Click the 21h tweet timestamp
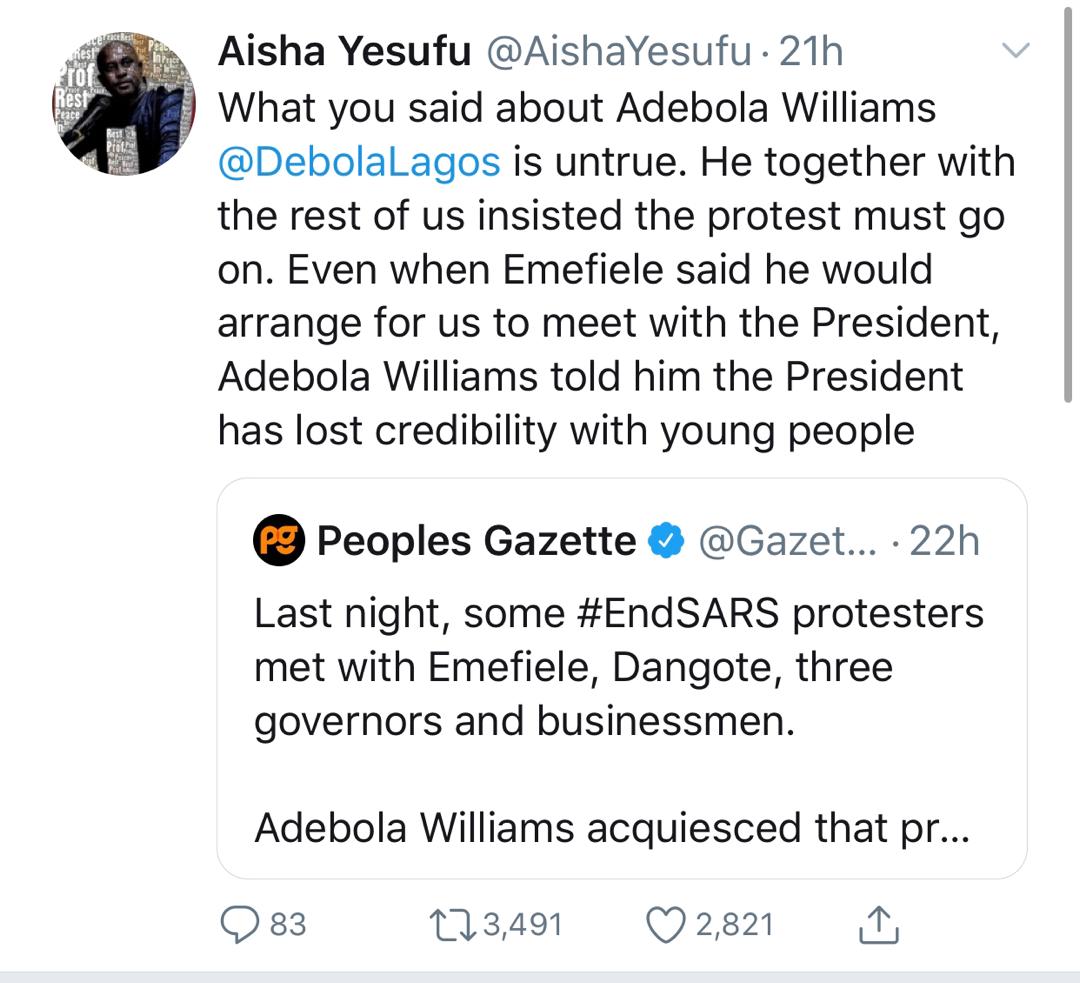 click(x=811, y=52)
